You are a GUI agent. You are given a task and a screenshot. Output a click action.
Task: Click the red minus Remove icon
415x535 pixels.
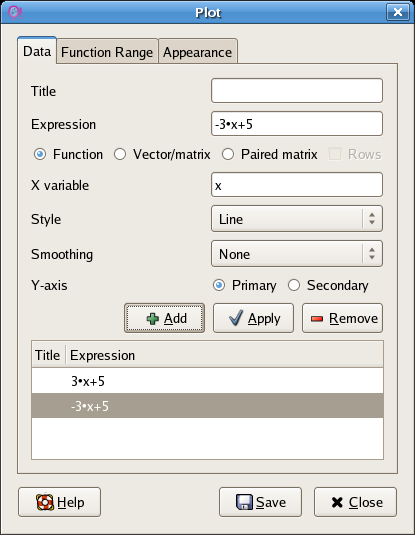coord(317,319)
